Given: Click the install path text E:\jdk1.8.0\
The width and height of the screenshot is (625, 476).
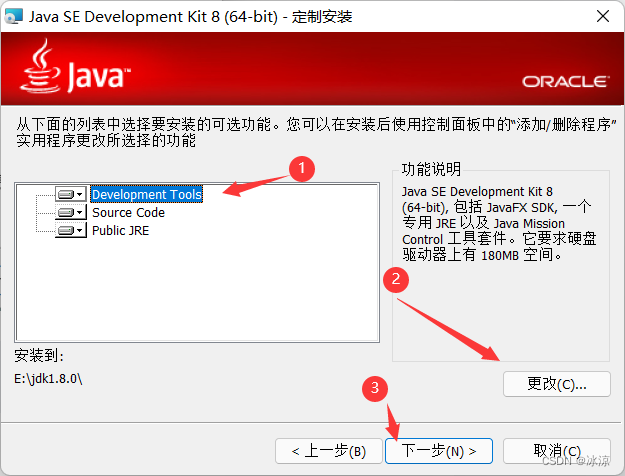Looking at the screenshot, I should [48, 378].
